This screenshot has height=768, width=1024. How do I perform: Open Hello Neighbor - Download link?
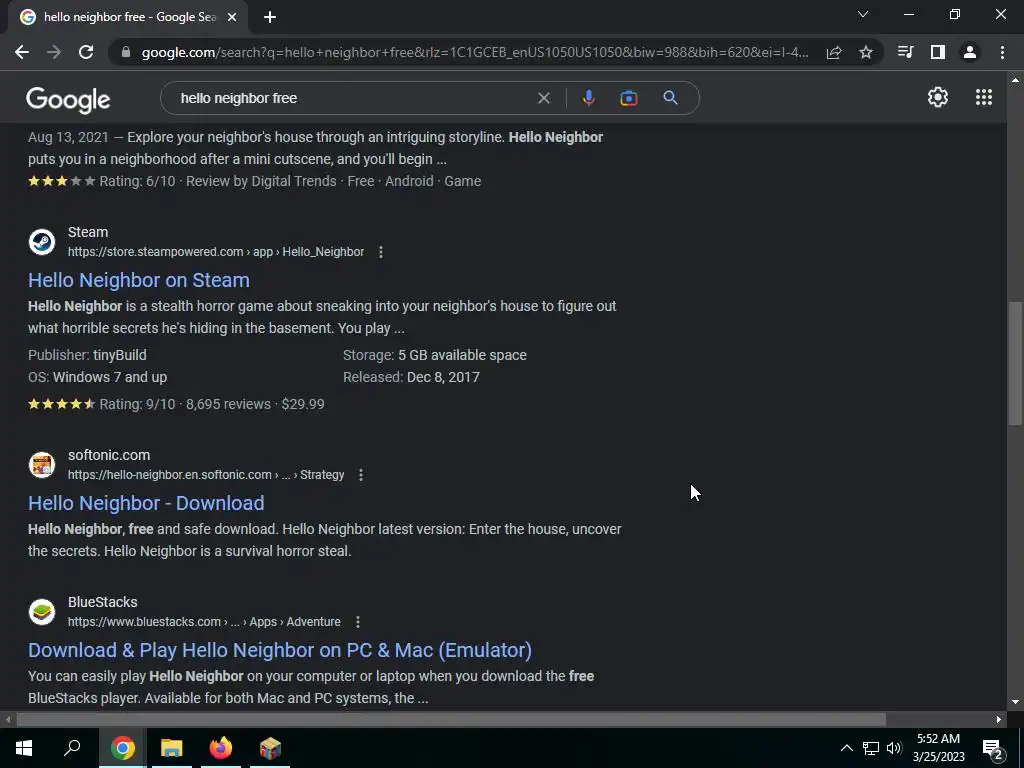tap(146, 504)
